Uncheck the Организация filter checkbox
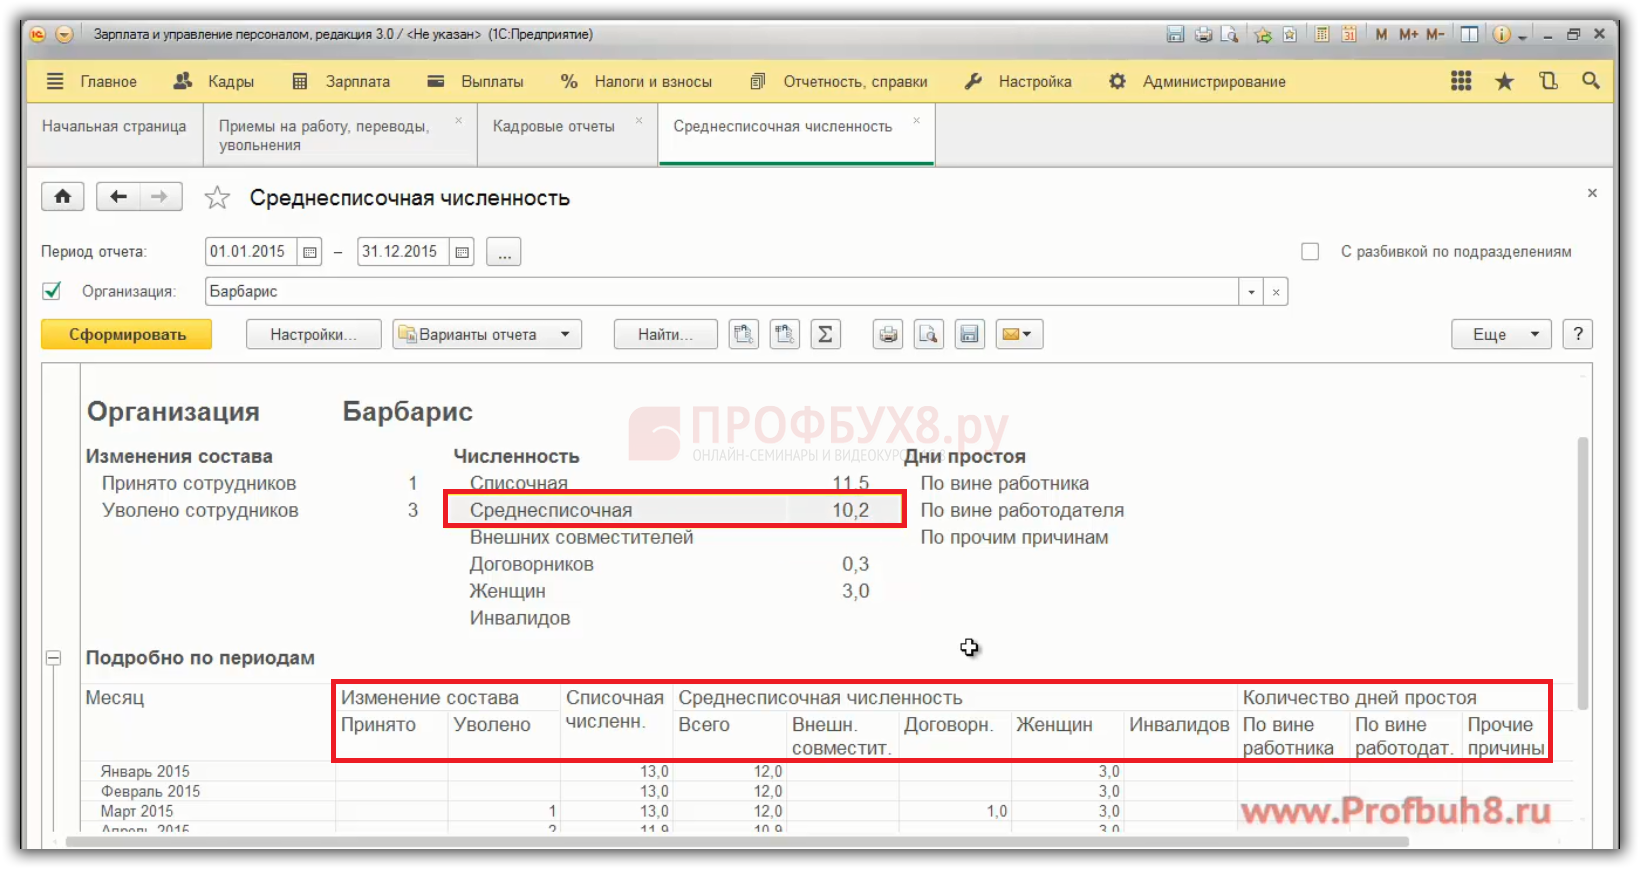 coord(52,291)
